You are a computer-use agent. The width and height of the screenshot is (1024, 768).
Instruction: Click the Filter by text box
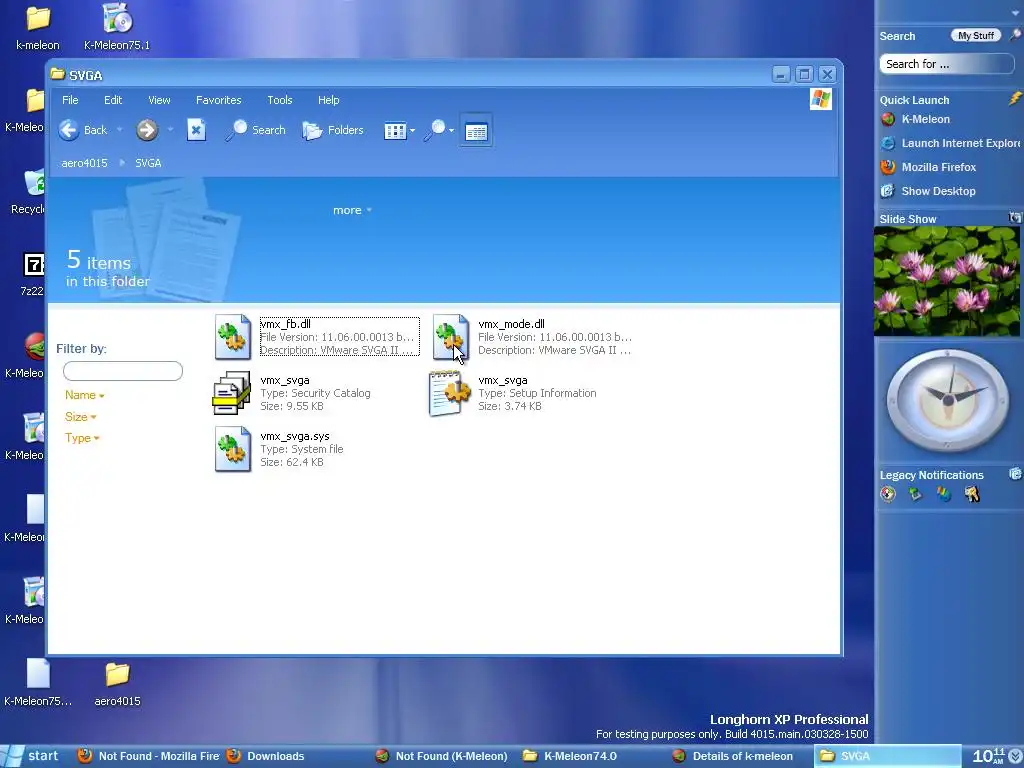point(123,371)
